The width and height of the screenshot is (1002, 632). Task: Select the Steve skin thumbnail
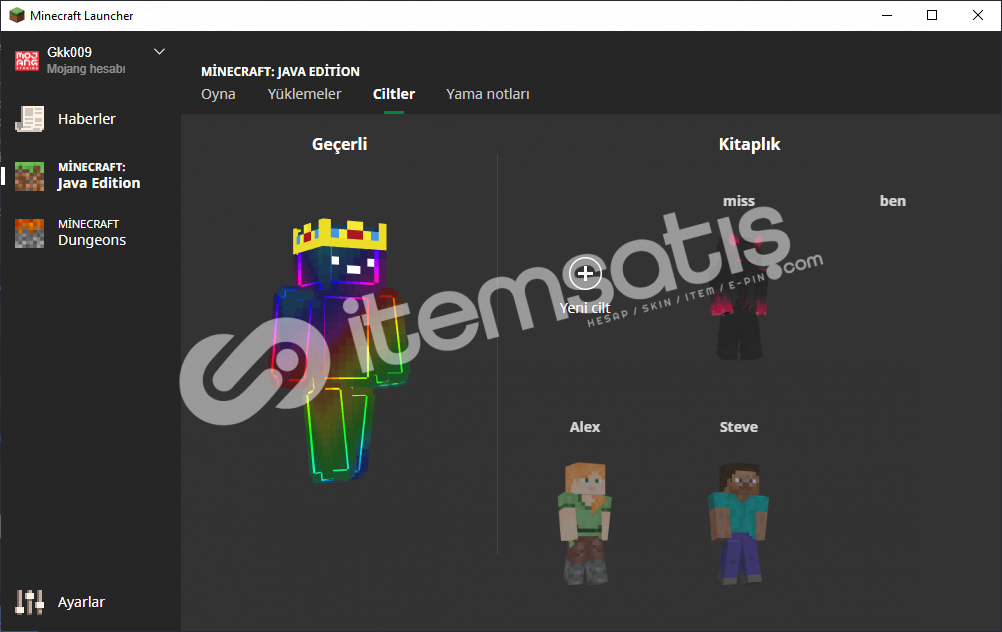pyautogui.click(x=739, y=523)
